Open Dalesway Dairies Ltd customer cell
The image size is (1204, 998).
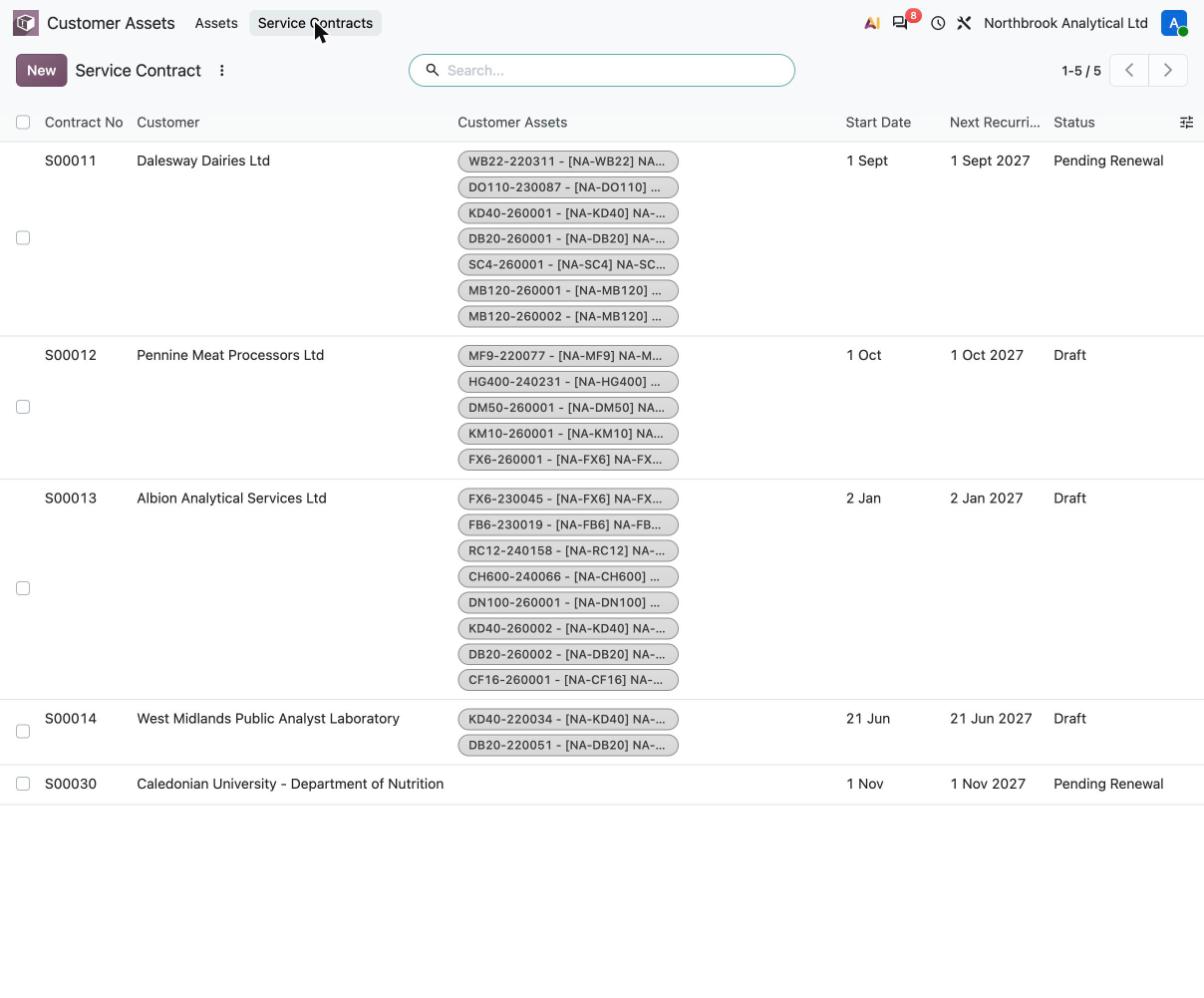coord(203,161)
